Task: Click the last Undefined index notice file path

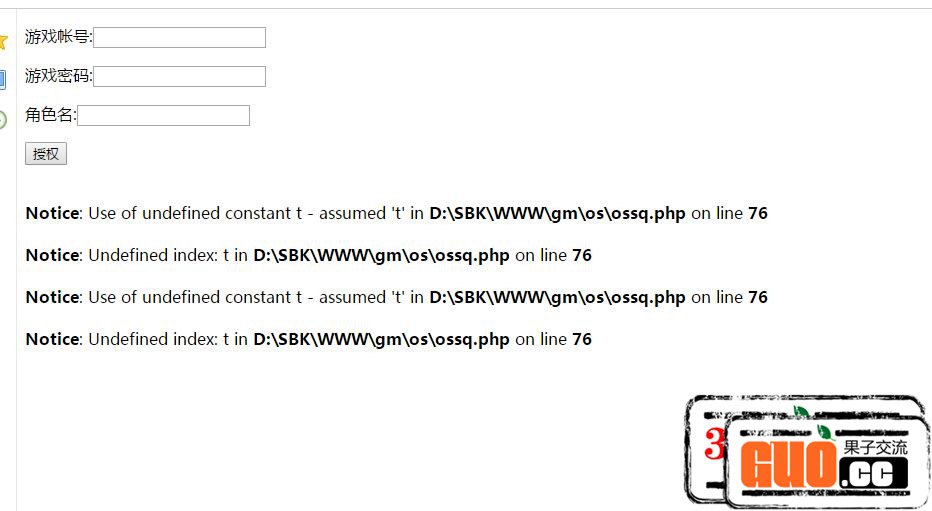Action: (381, 339)
